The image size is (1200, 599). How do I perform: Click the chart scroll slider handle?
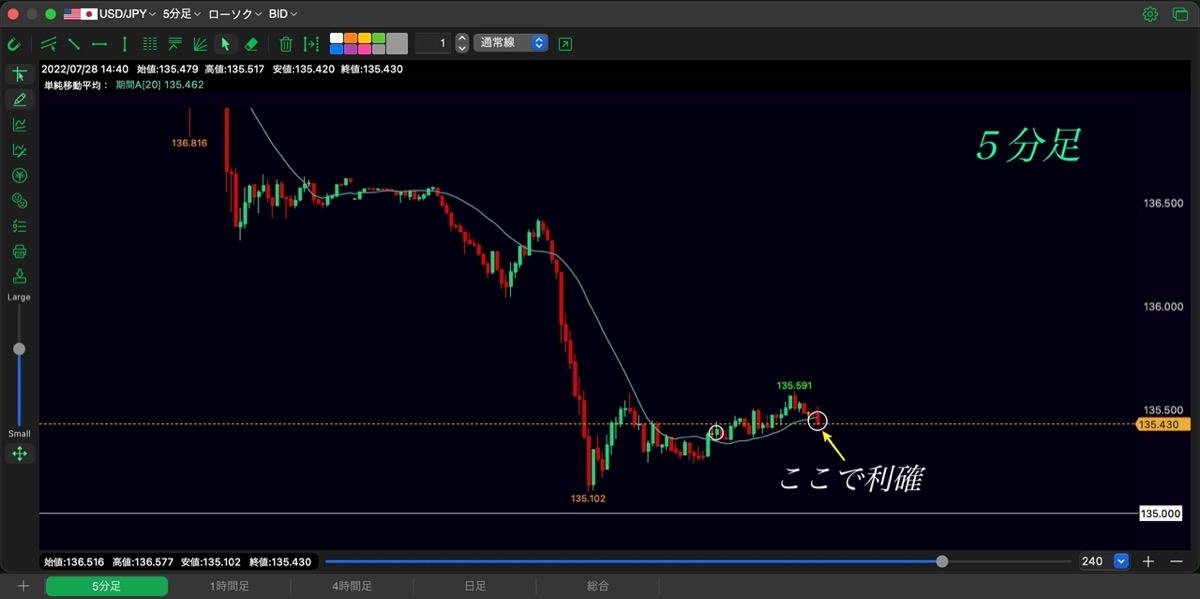[942, 562]
